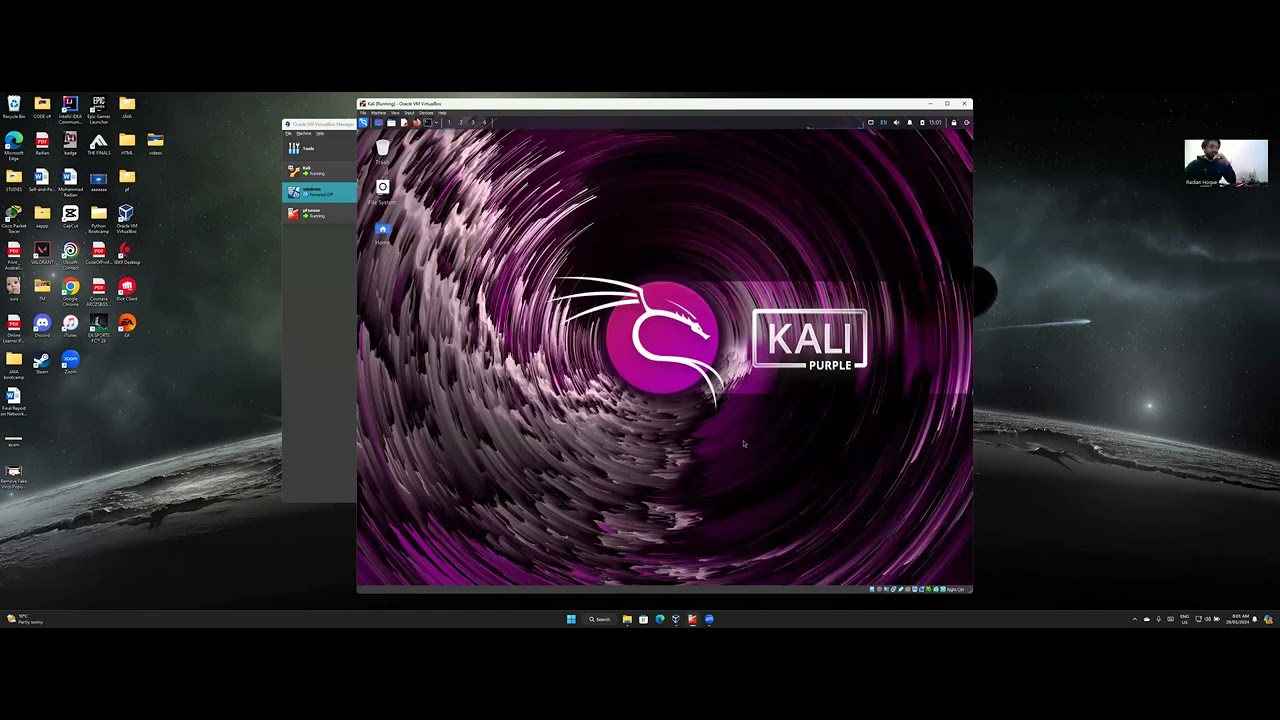Screen dimensions: 1280x720
Task: Open the taskbar weather widget
Action: pos(25,619)
